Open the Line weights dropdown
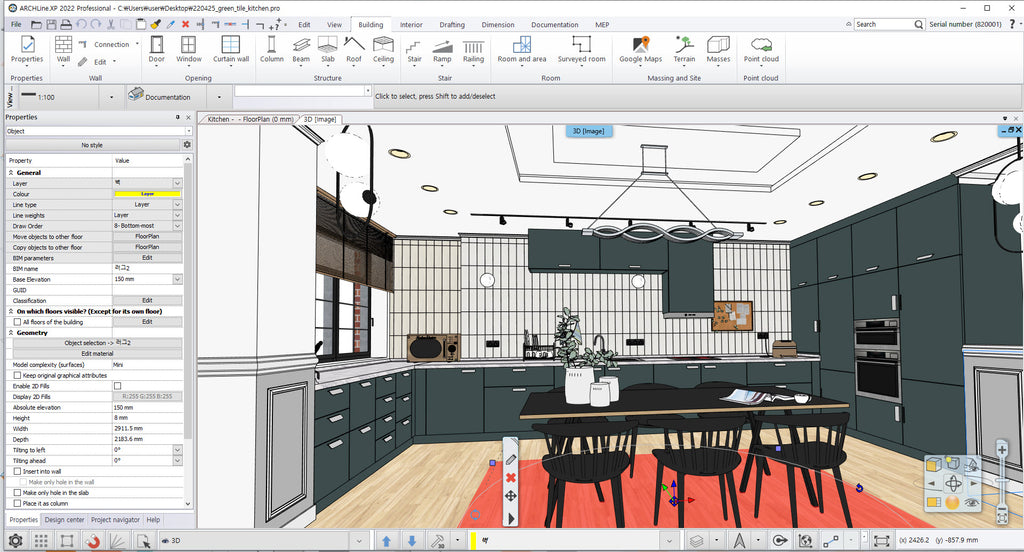The image size is (1024, 552). point(177,215)
